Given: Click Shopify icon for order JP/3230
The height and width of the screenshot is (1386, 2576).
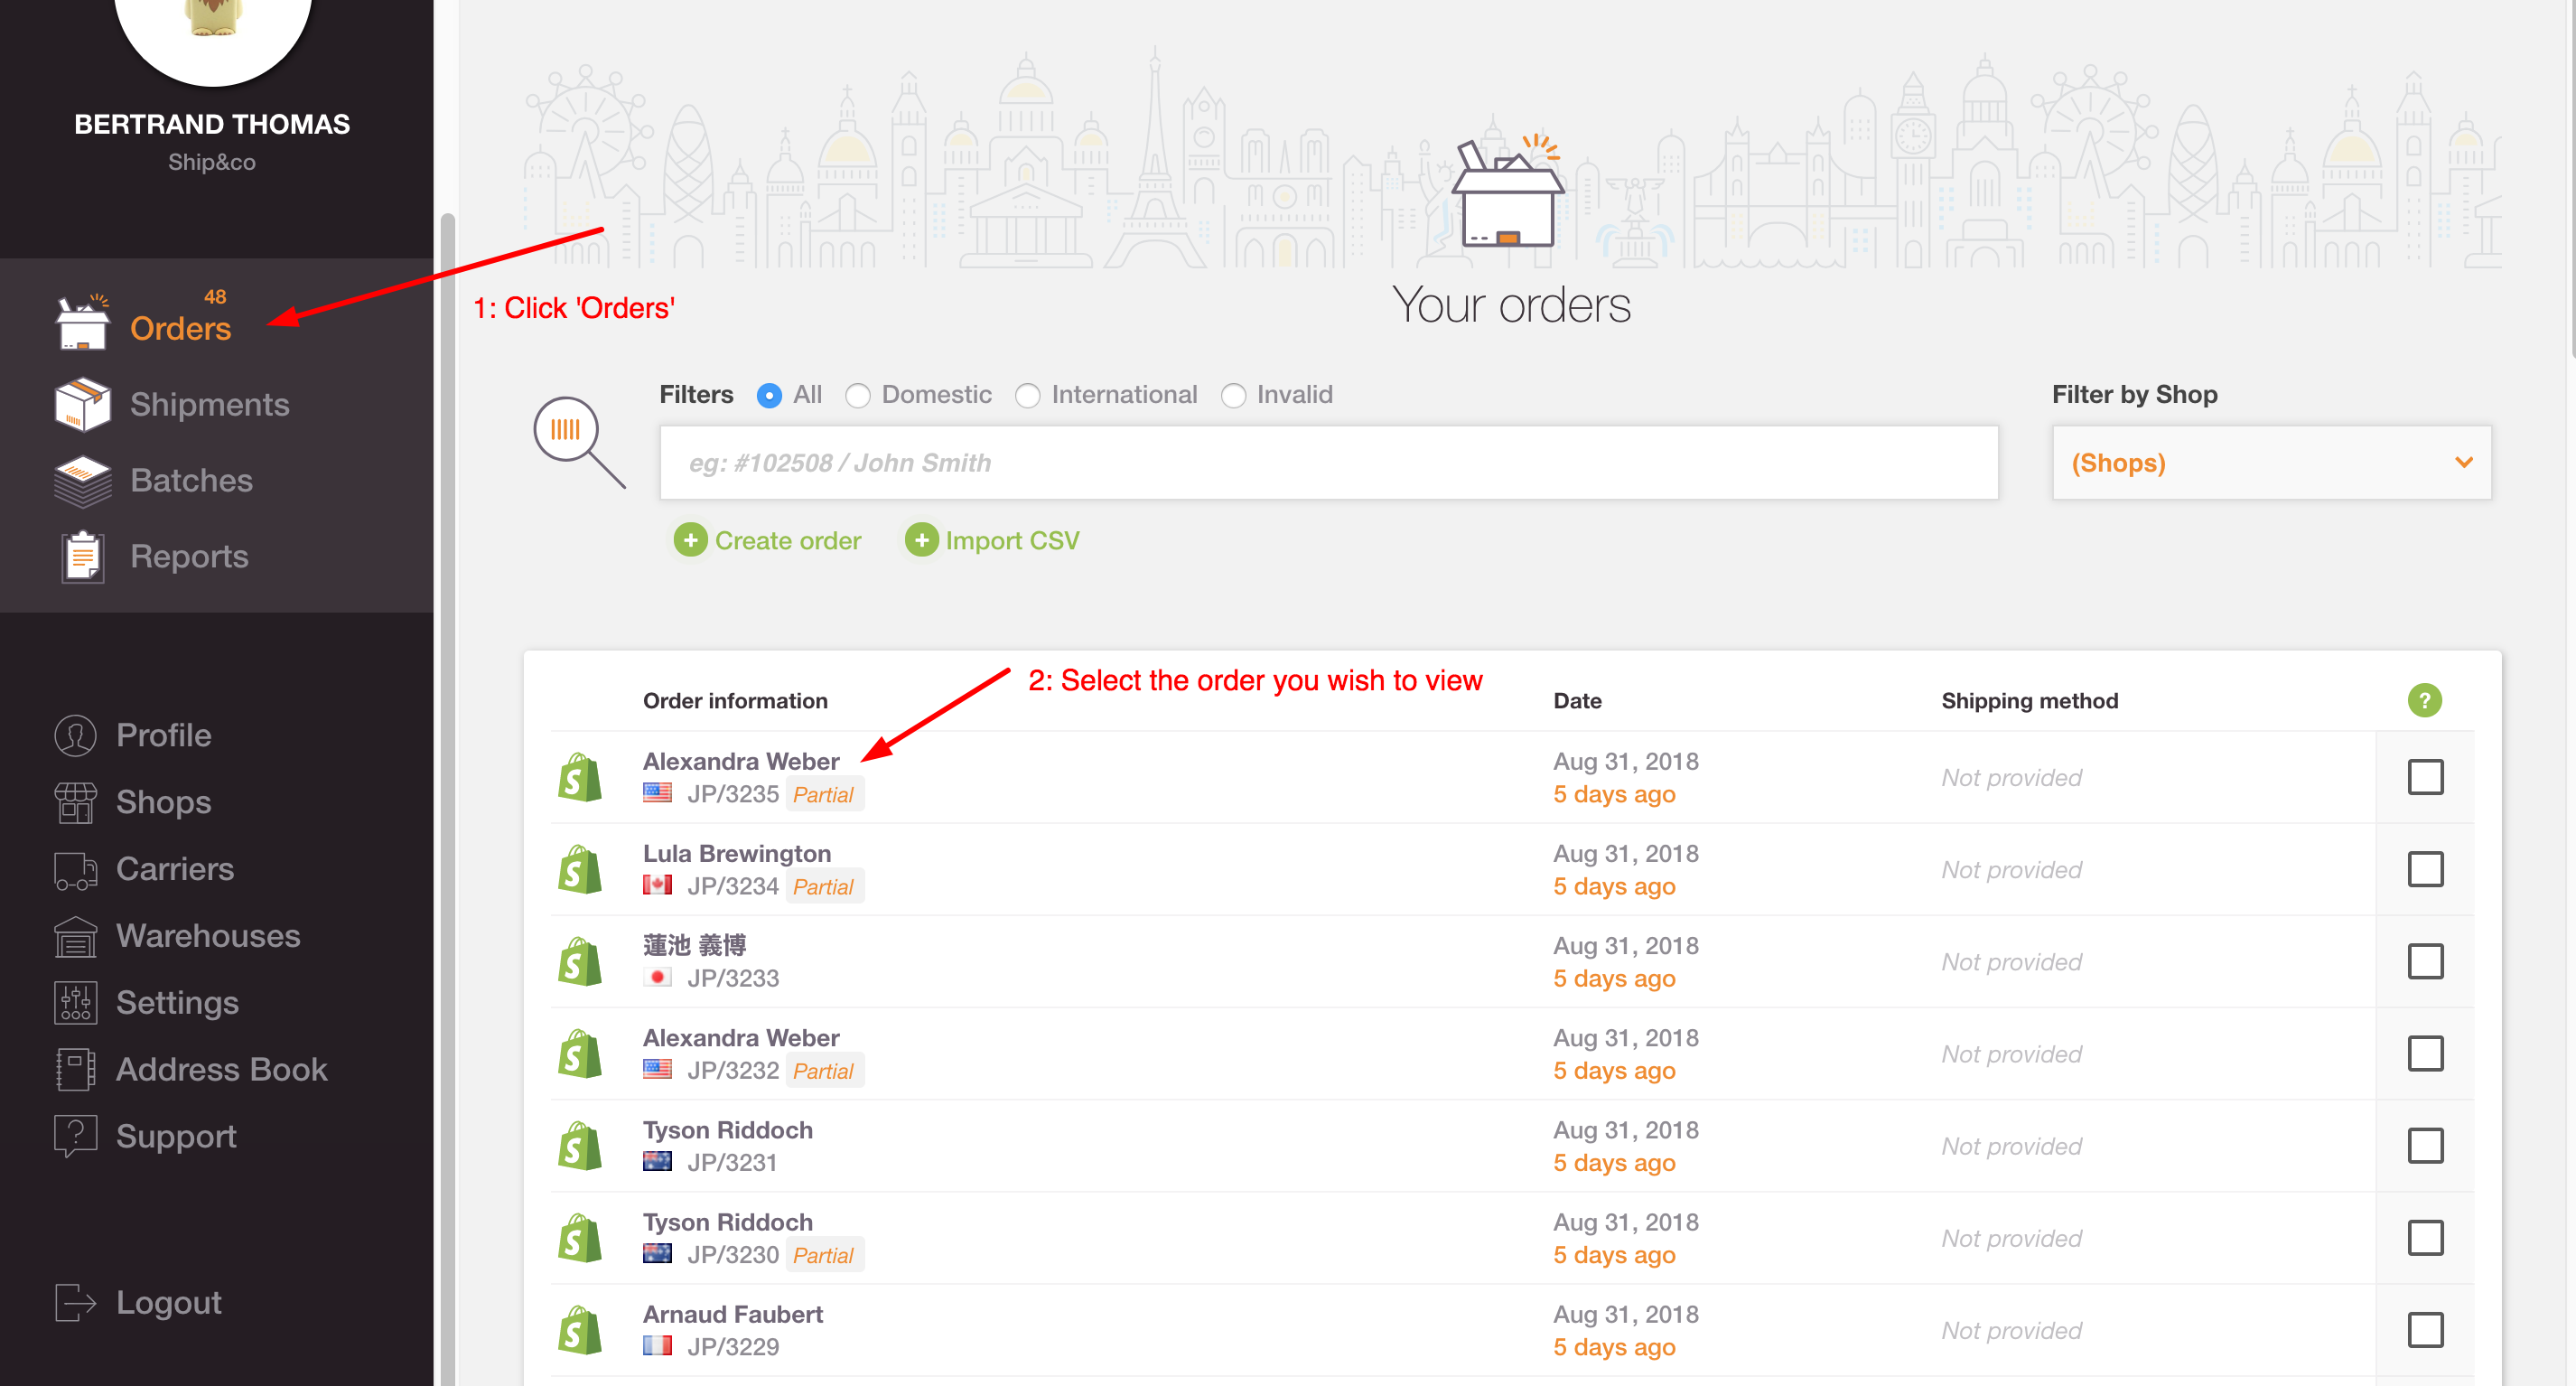Looking at the screenshot, I should pyautogui.click(x=579, y=1238).
